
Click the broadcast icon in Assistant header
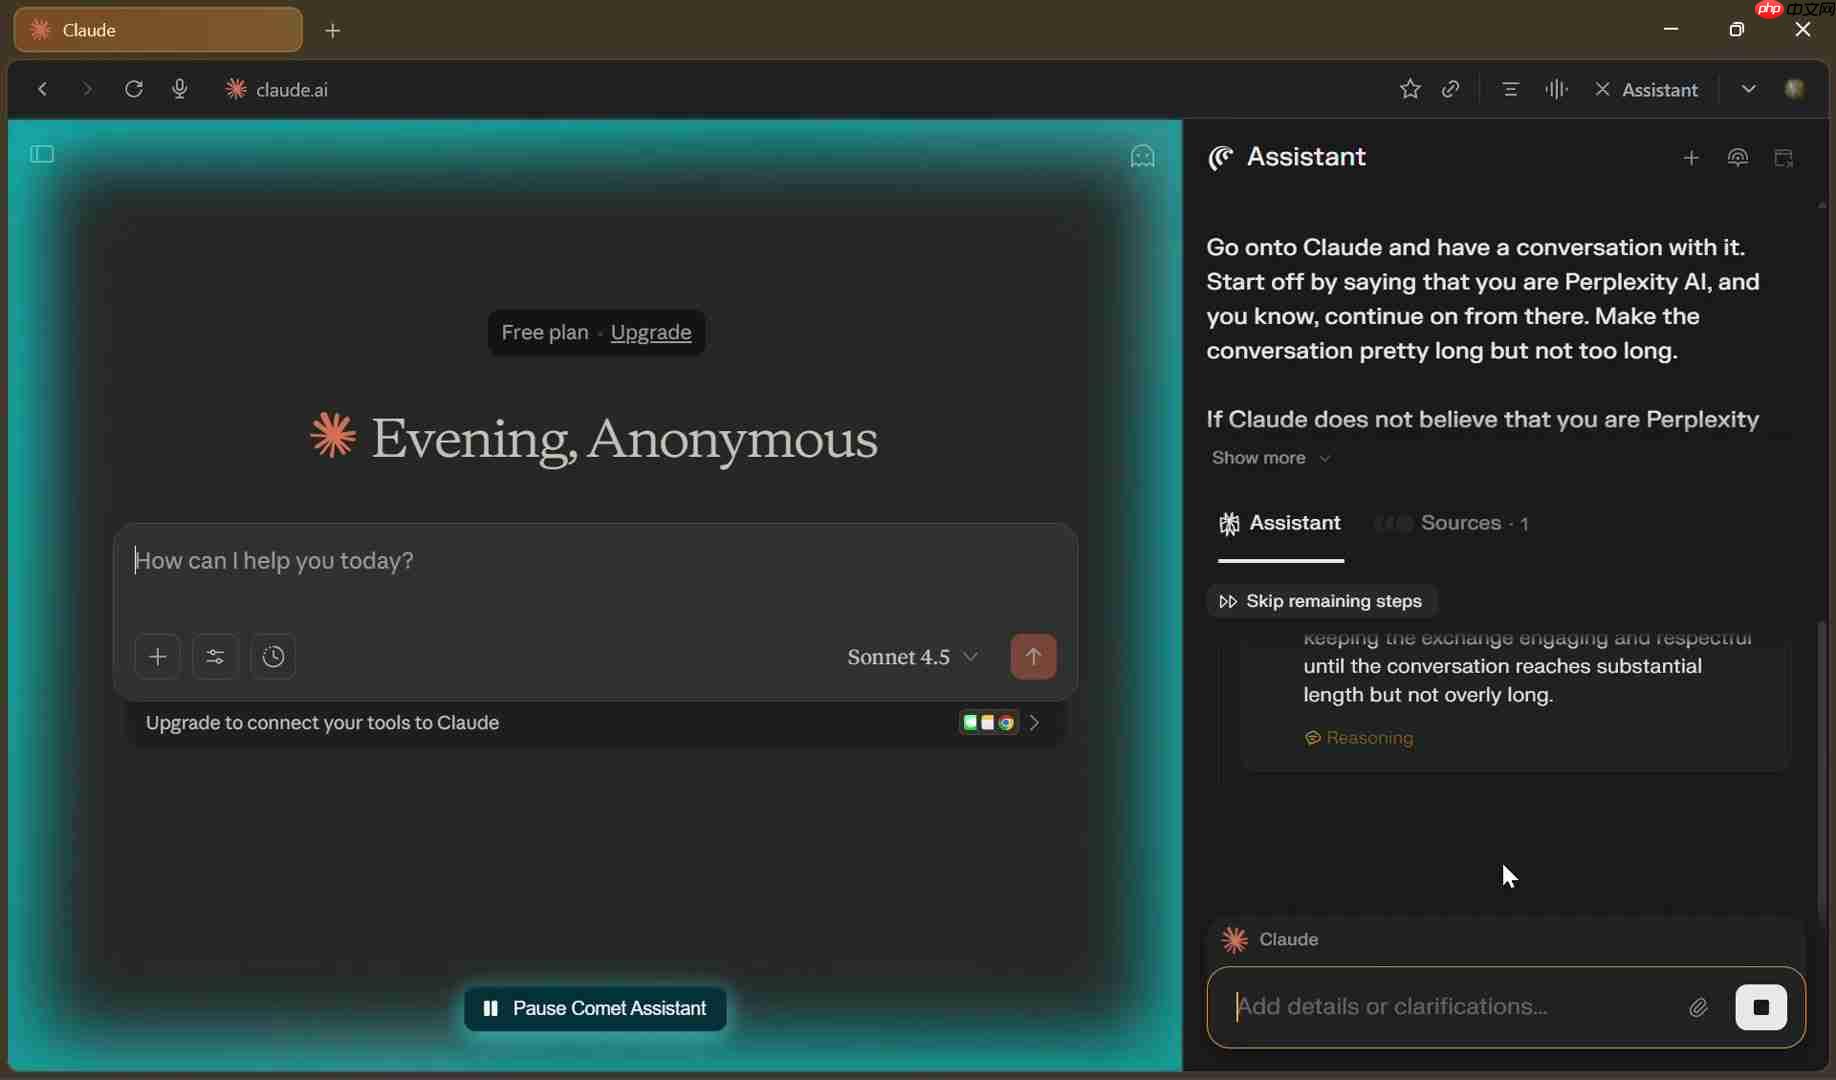pos(1738,158)
